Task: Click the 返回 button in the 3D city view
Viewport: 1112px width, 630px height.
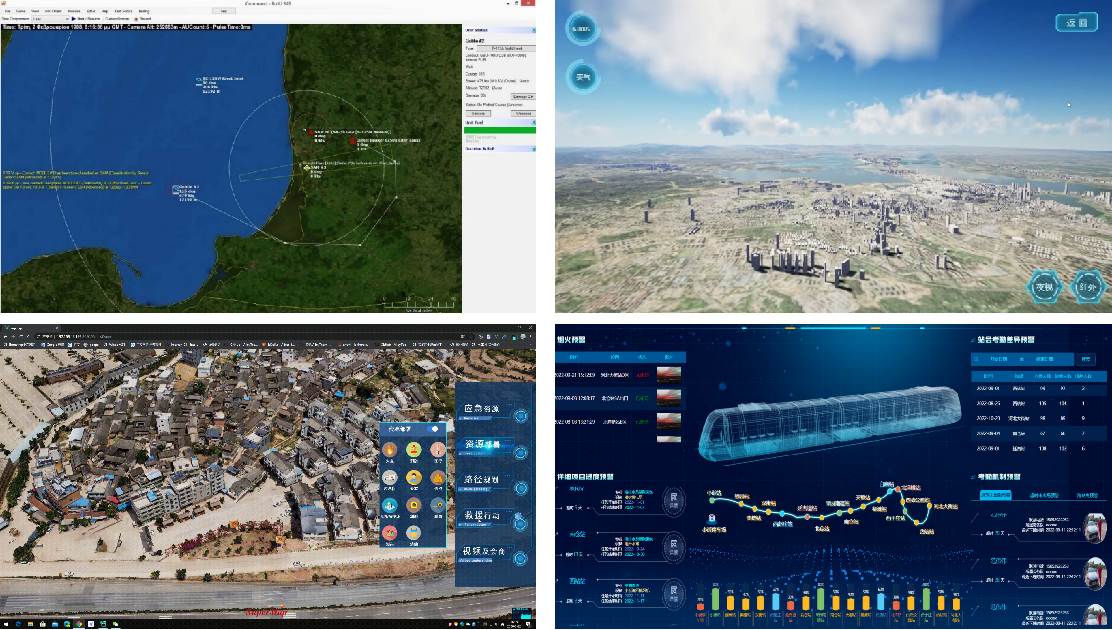Action: point(1076,22)
